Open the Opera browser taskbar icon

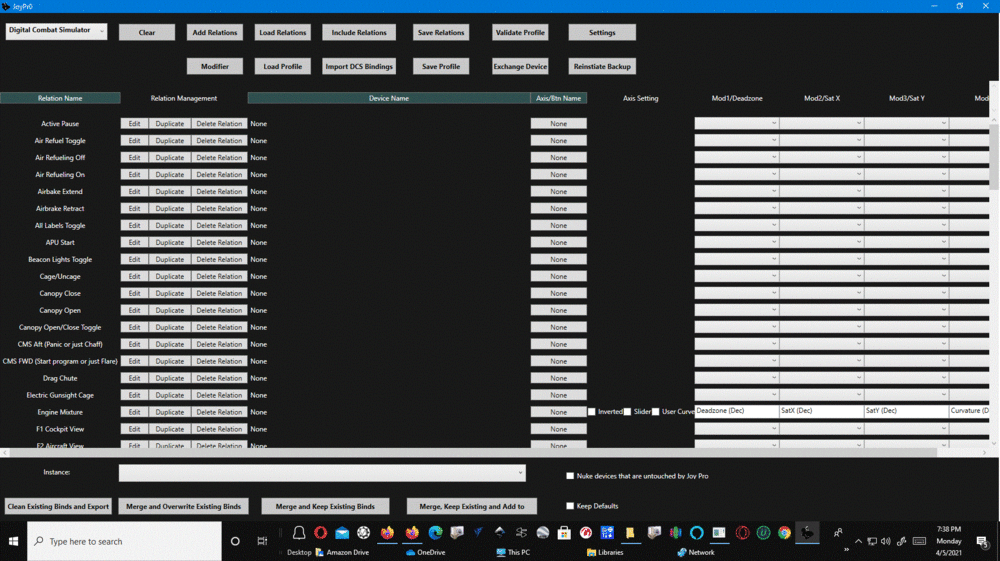[x=320, y=532]
